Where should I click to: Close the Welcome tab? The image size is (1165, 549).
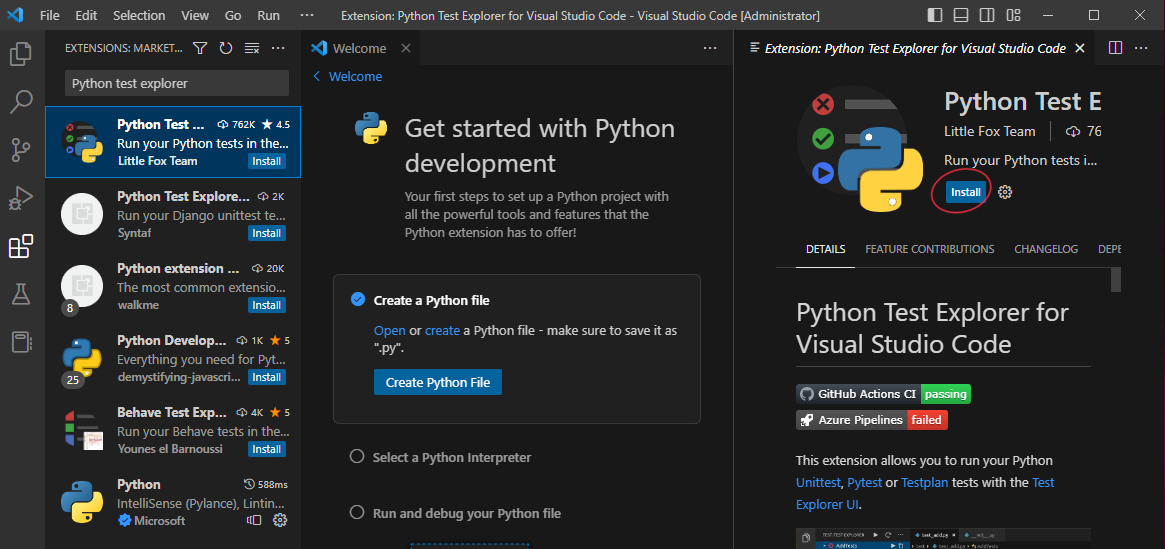point(406,48)
